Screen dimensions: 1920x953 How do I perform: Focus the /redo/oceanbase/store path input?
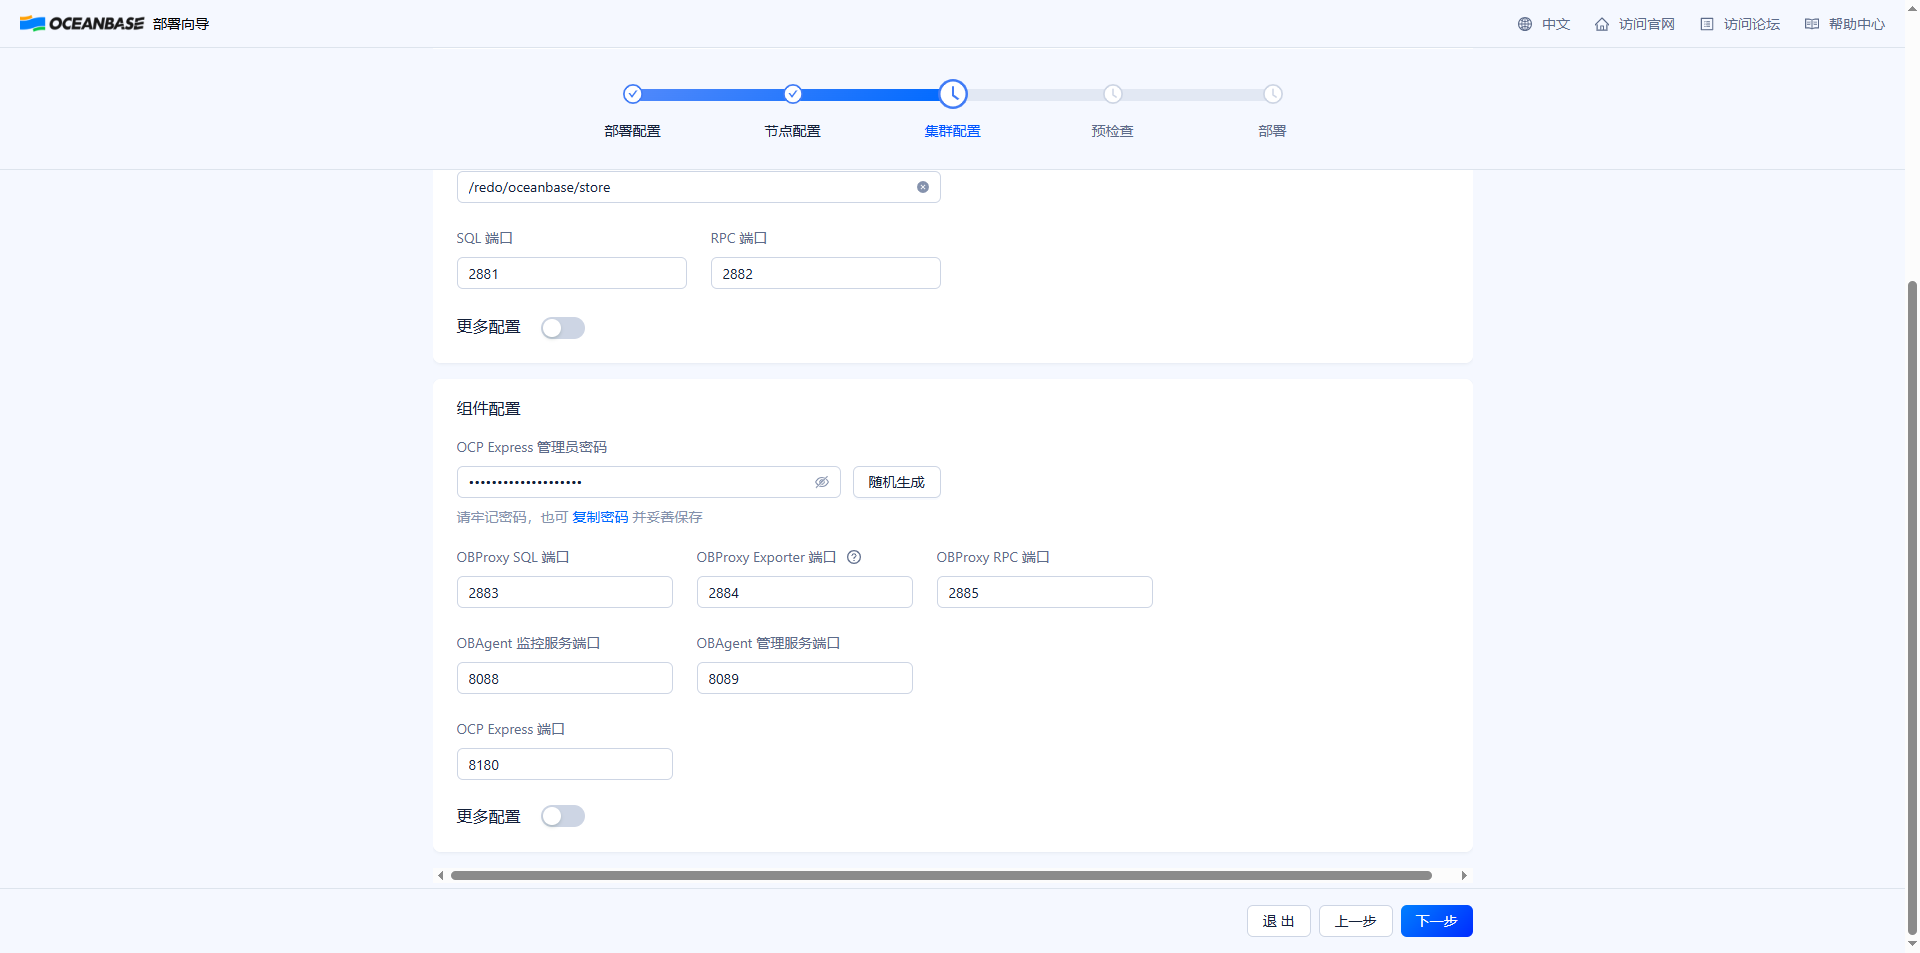pos(699,187)
